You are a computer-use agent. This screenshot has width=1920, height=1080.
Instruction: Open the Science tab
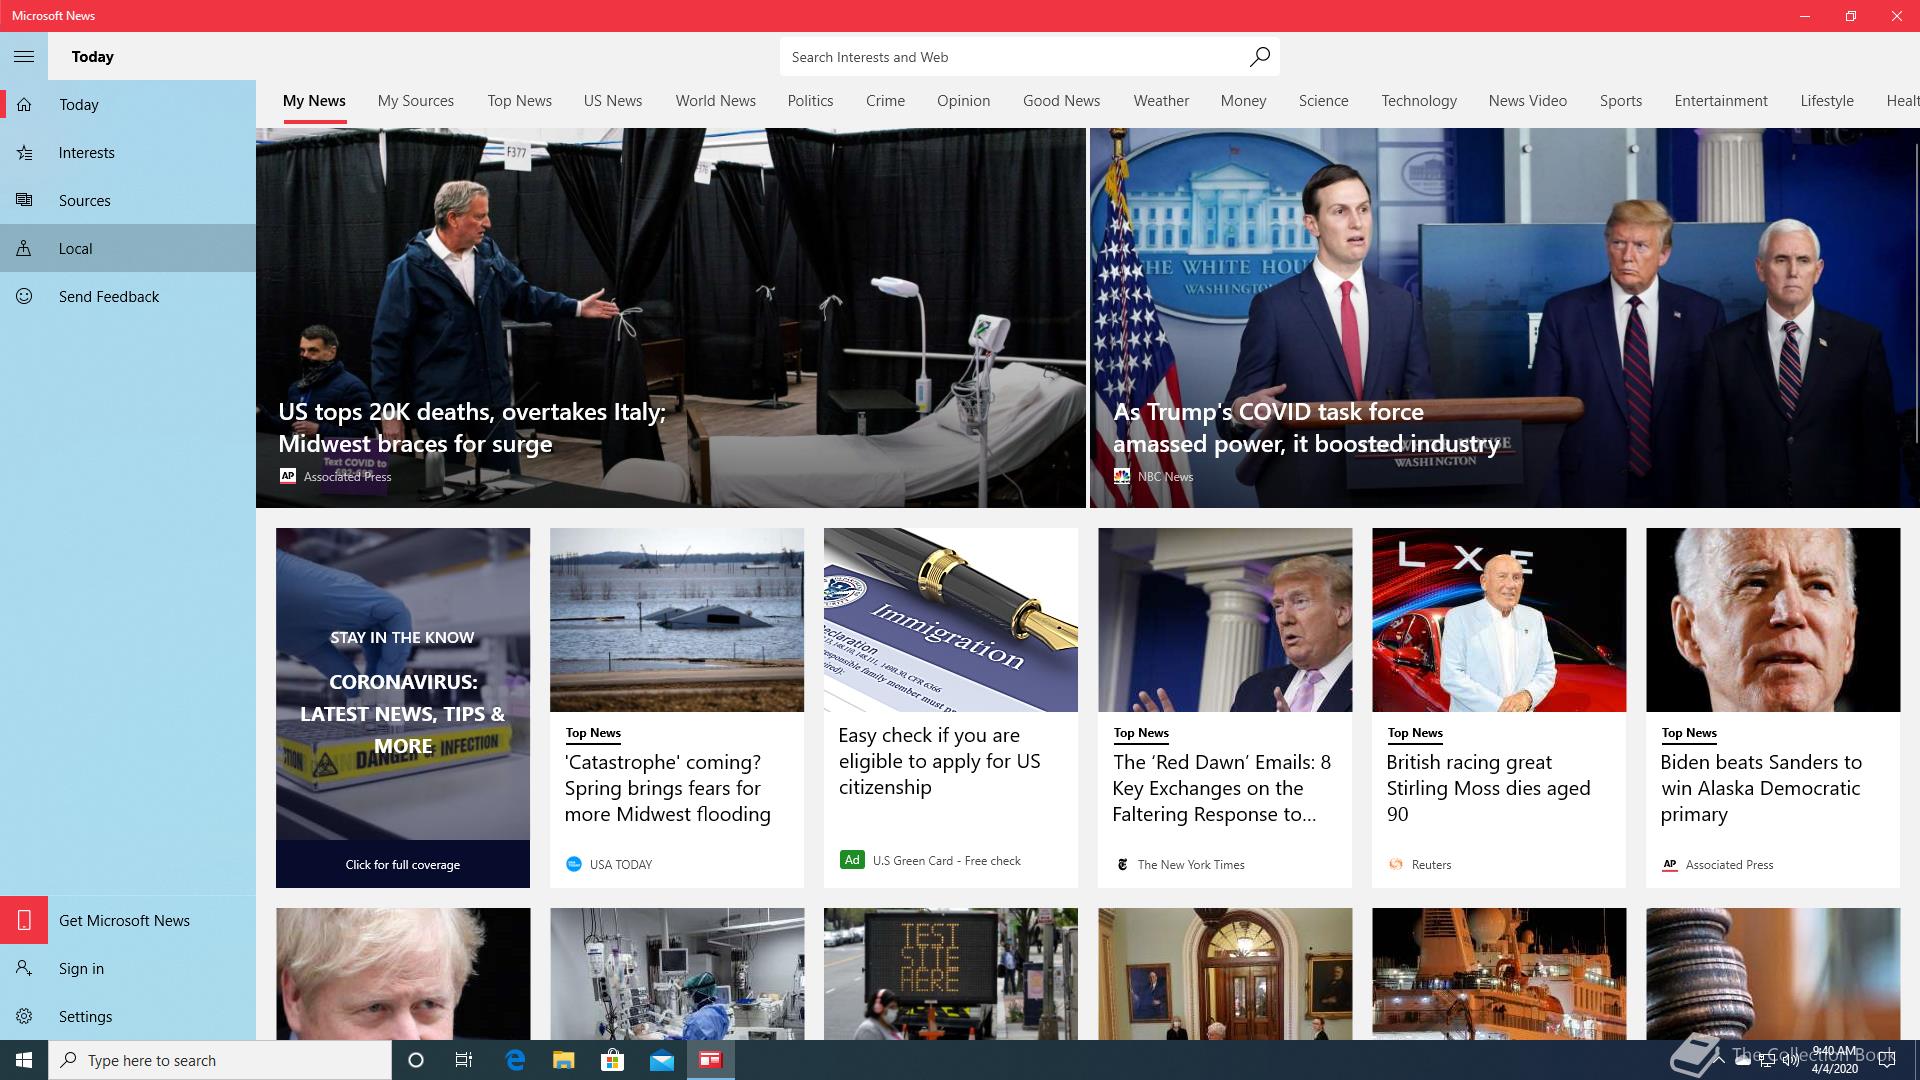pyautogui.click(x=1323, y=101)
